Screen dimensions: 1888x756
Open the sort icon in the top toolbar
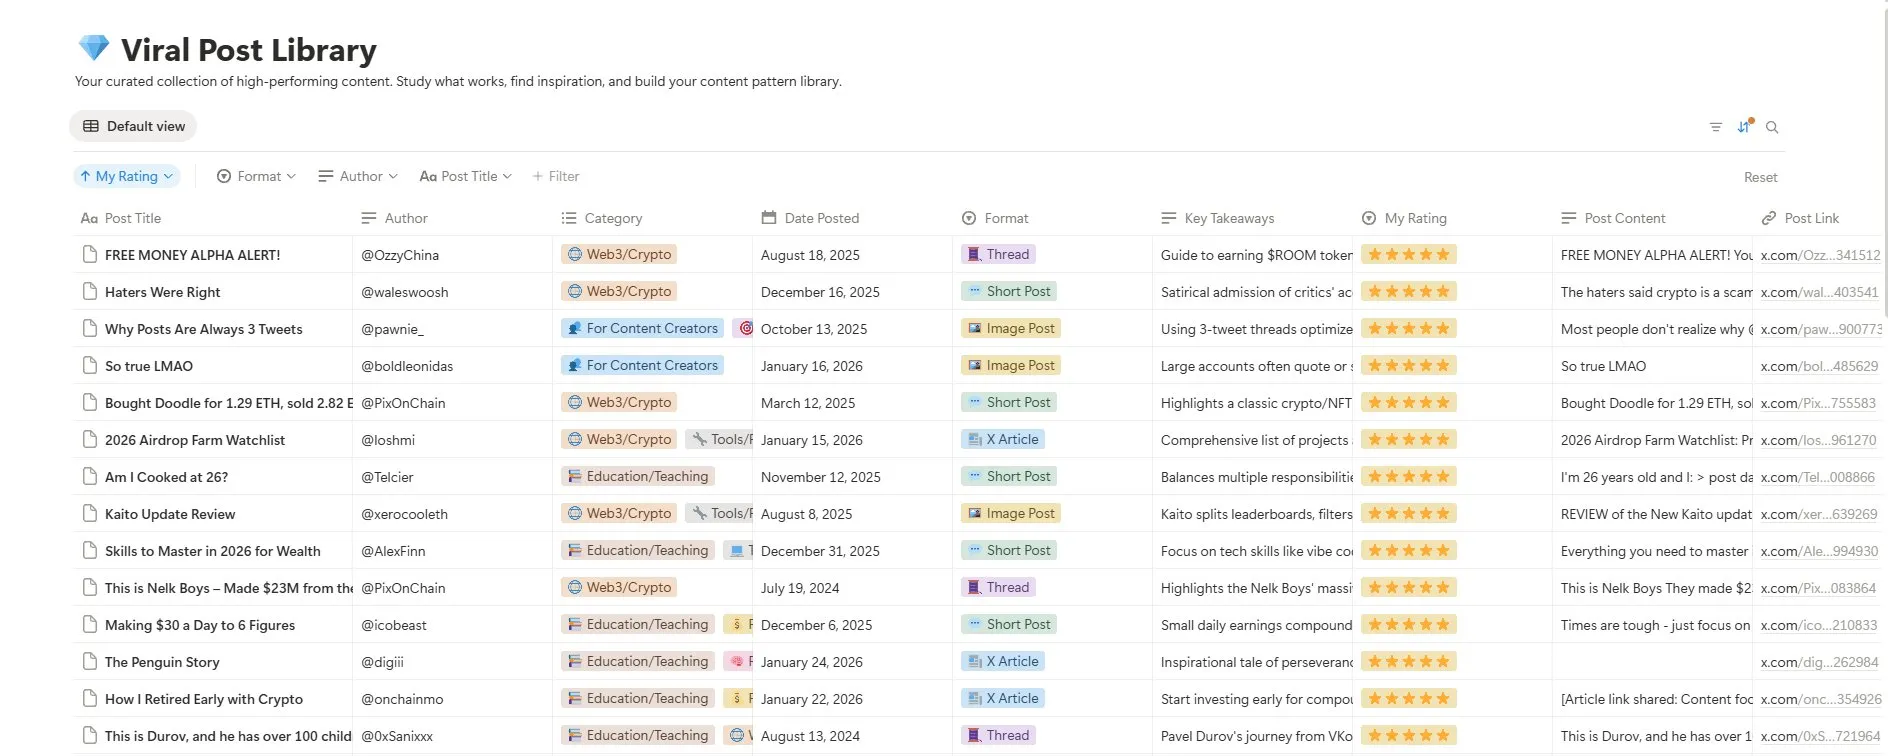pos(1744,126)
